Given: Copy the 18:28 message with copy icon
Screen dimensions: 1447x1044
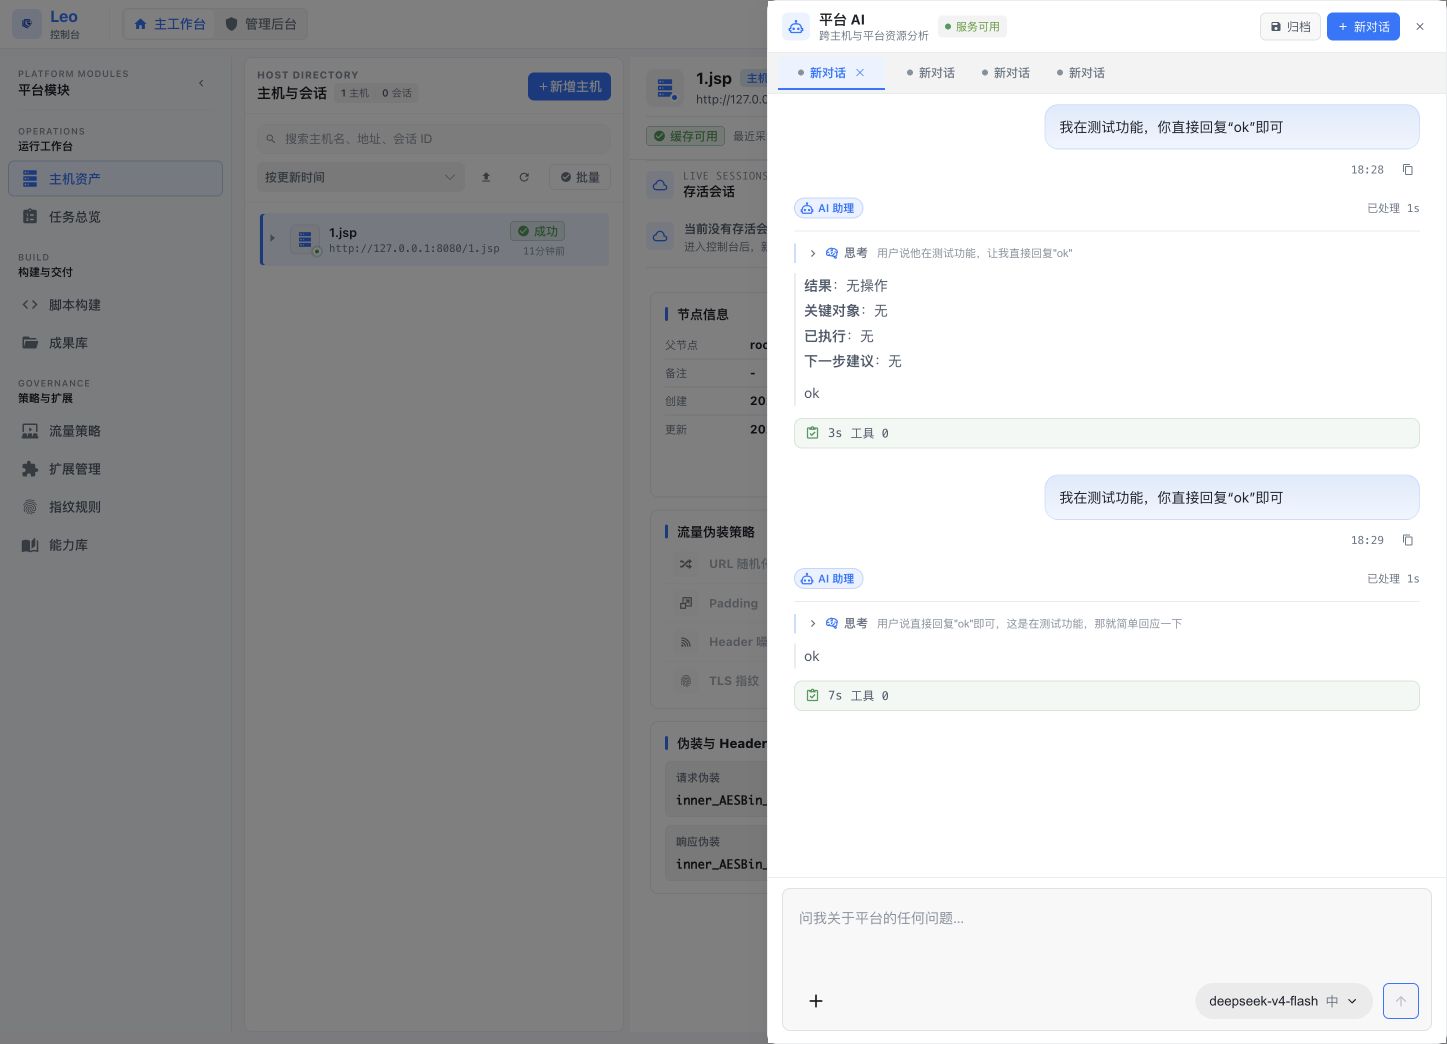Looking at the screenshot, I should [x=1408, y=170].
